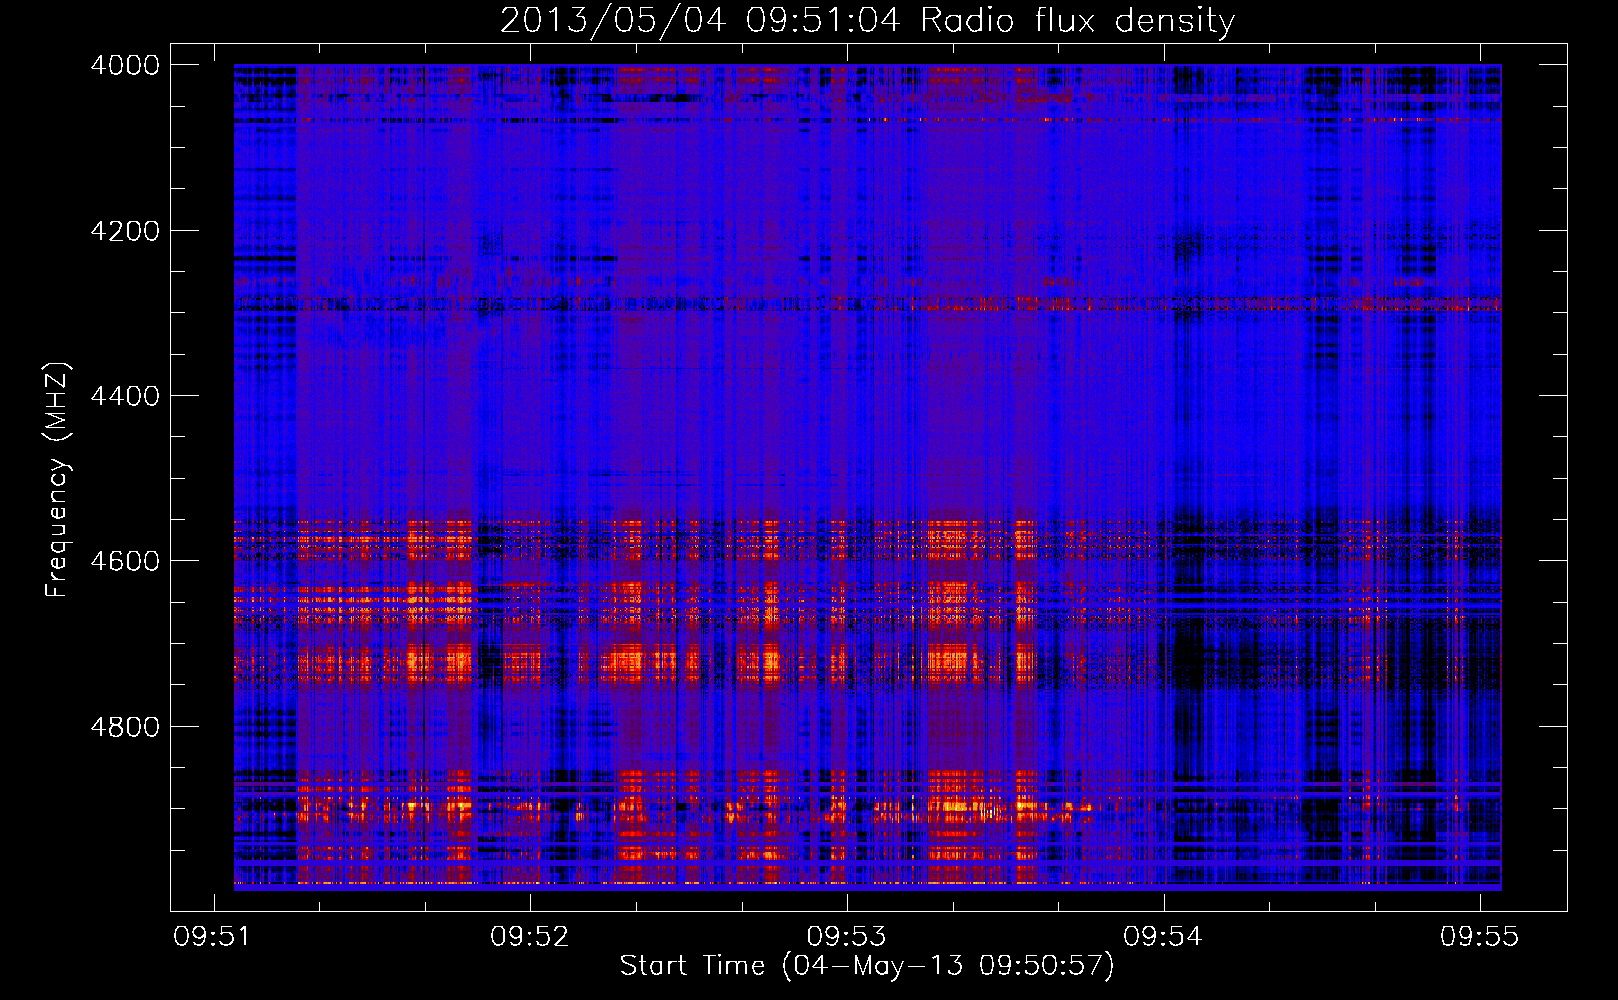1618x1000 pixels.
Task: Select the 4600 frequency tick label
Action: (125, 561)
